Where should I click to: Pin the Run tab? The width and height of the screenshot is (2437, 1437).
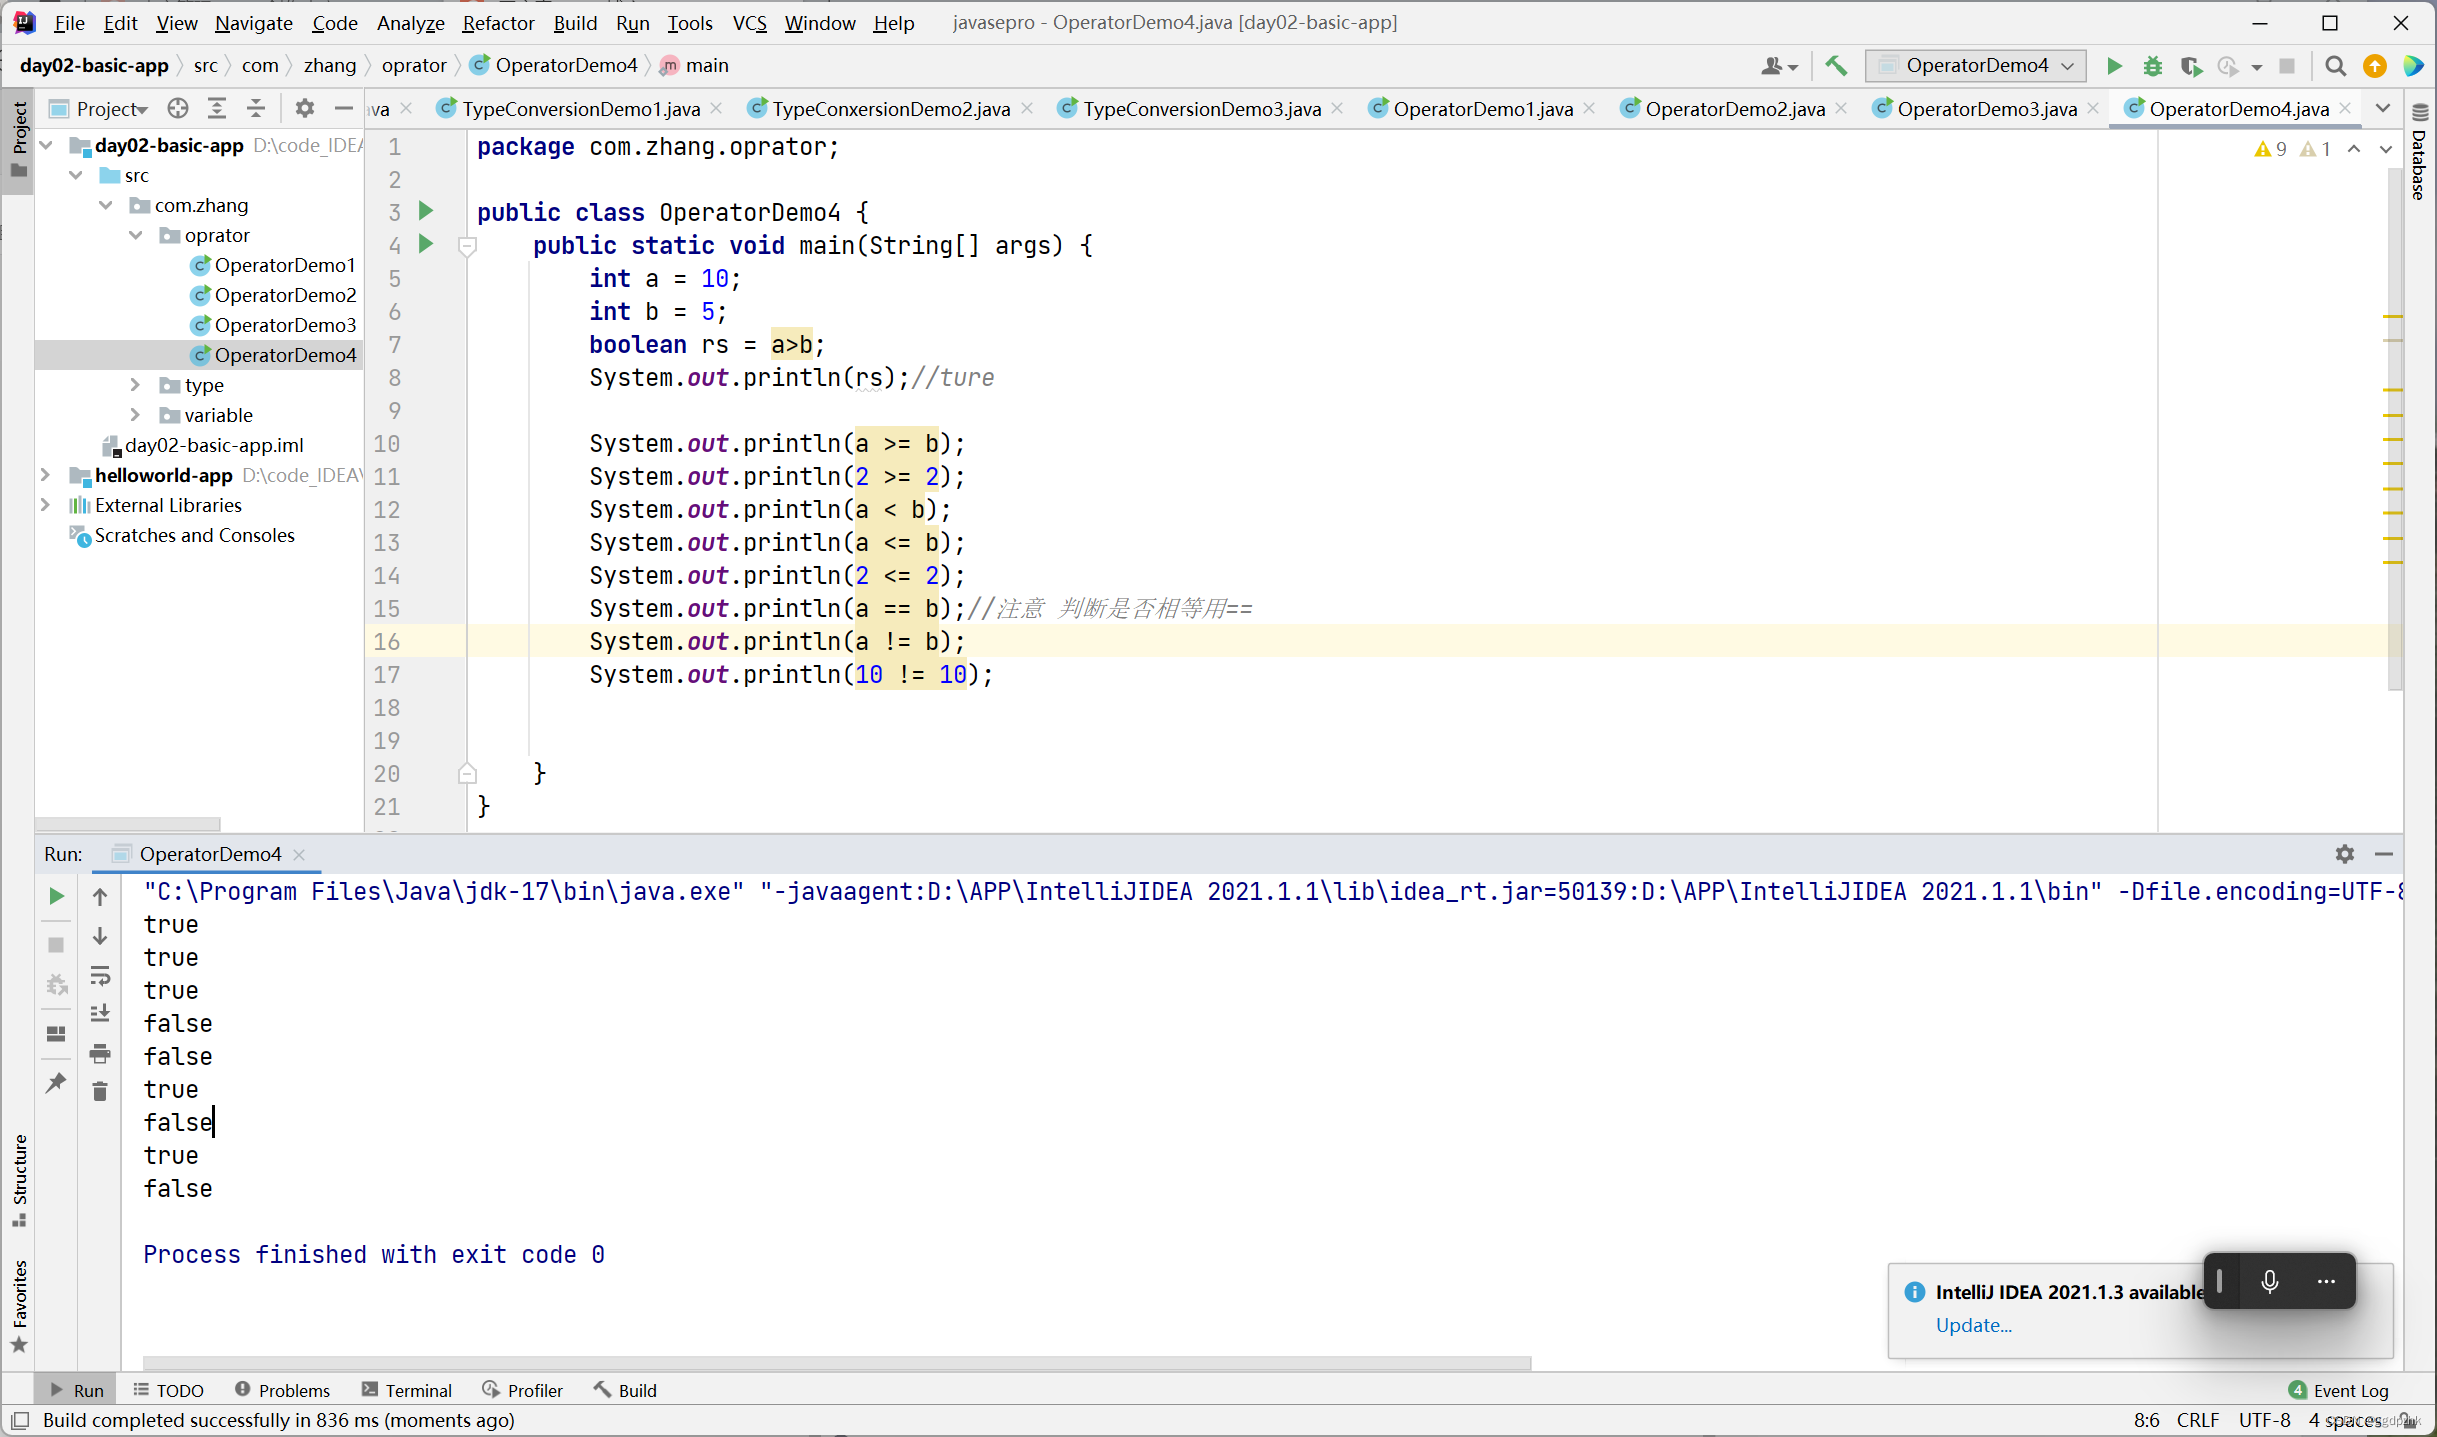tap(56, 1083)
